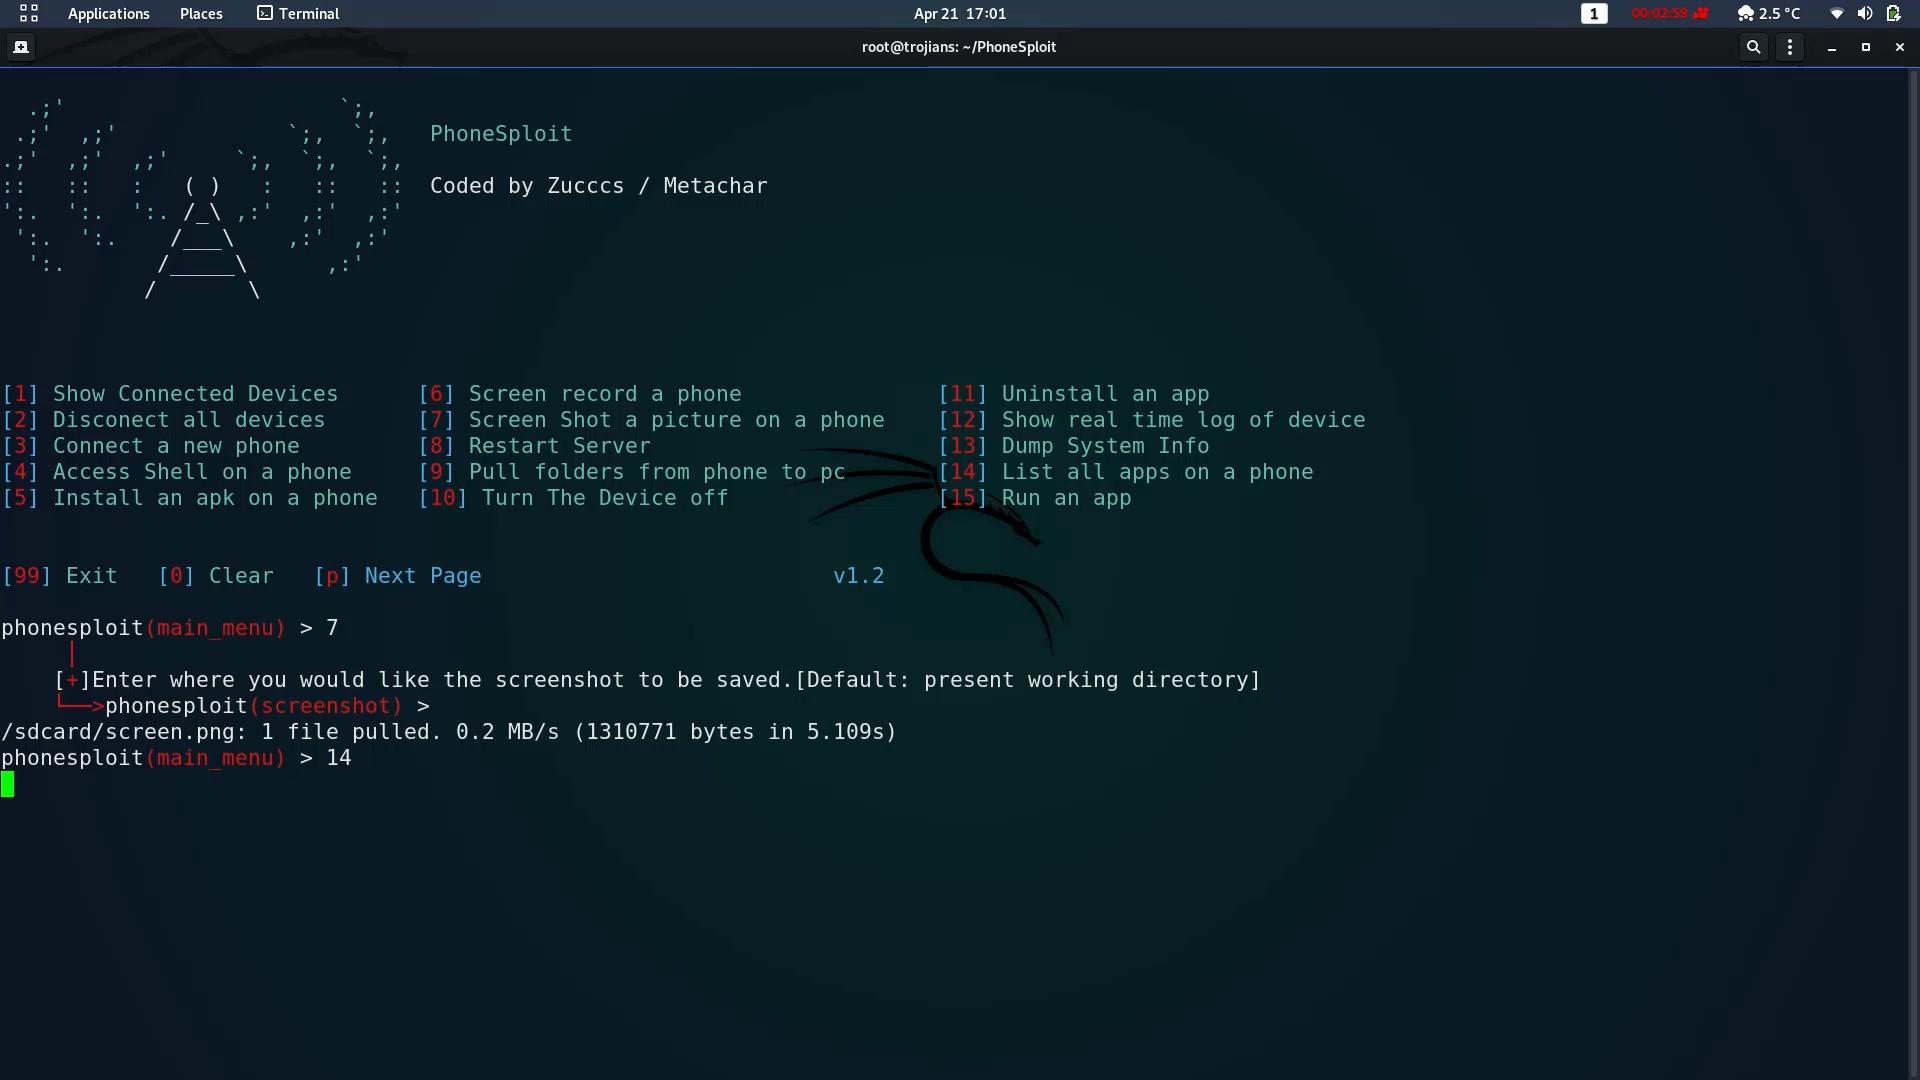Screen dimensions: 1920x1080
Task: Open the Places menu
Action: (x=200, y=13)
